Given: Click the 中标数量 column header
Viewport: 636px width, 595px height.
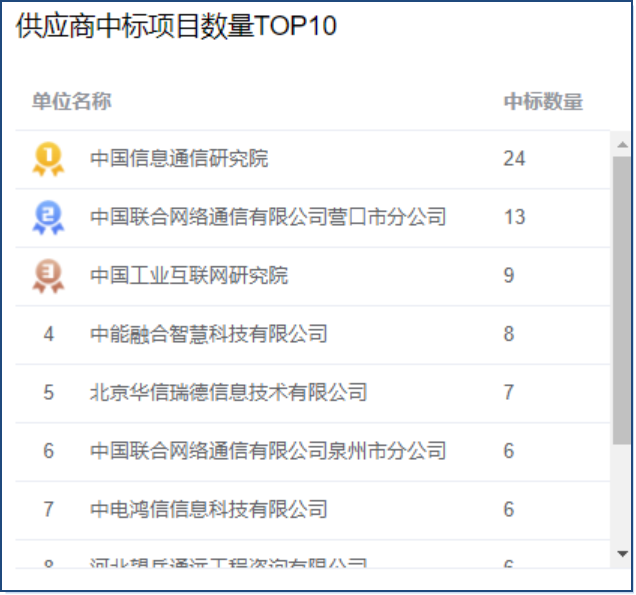Looking at the screenshot, I should pos(543,101).
